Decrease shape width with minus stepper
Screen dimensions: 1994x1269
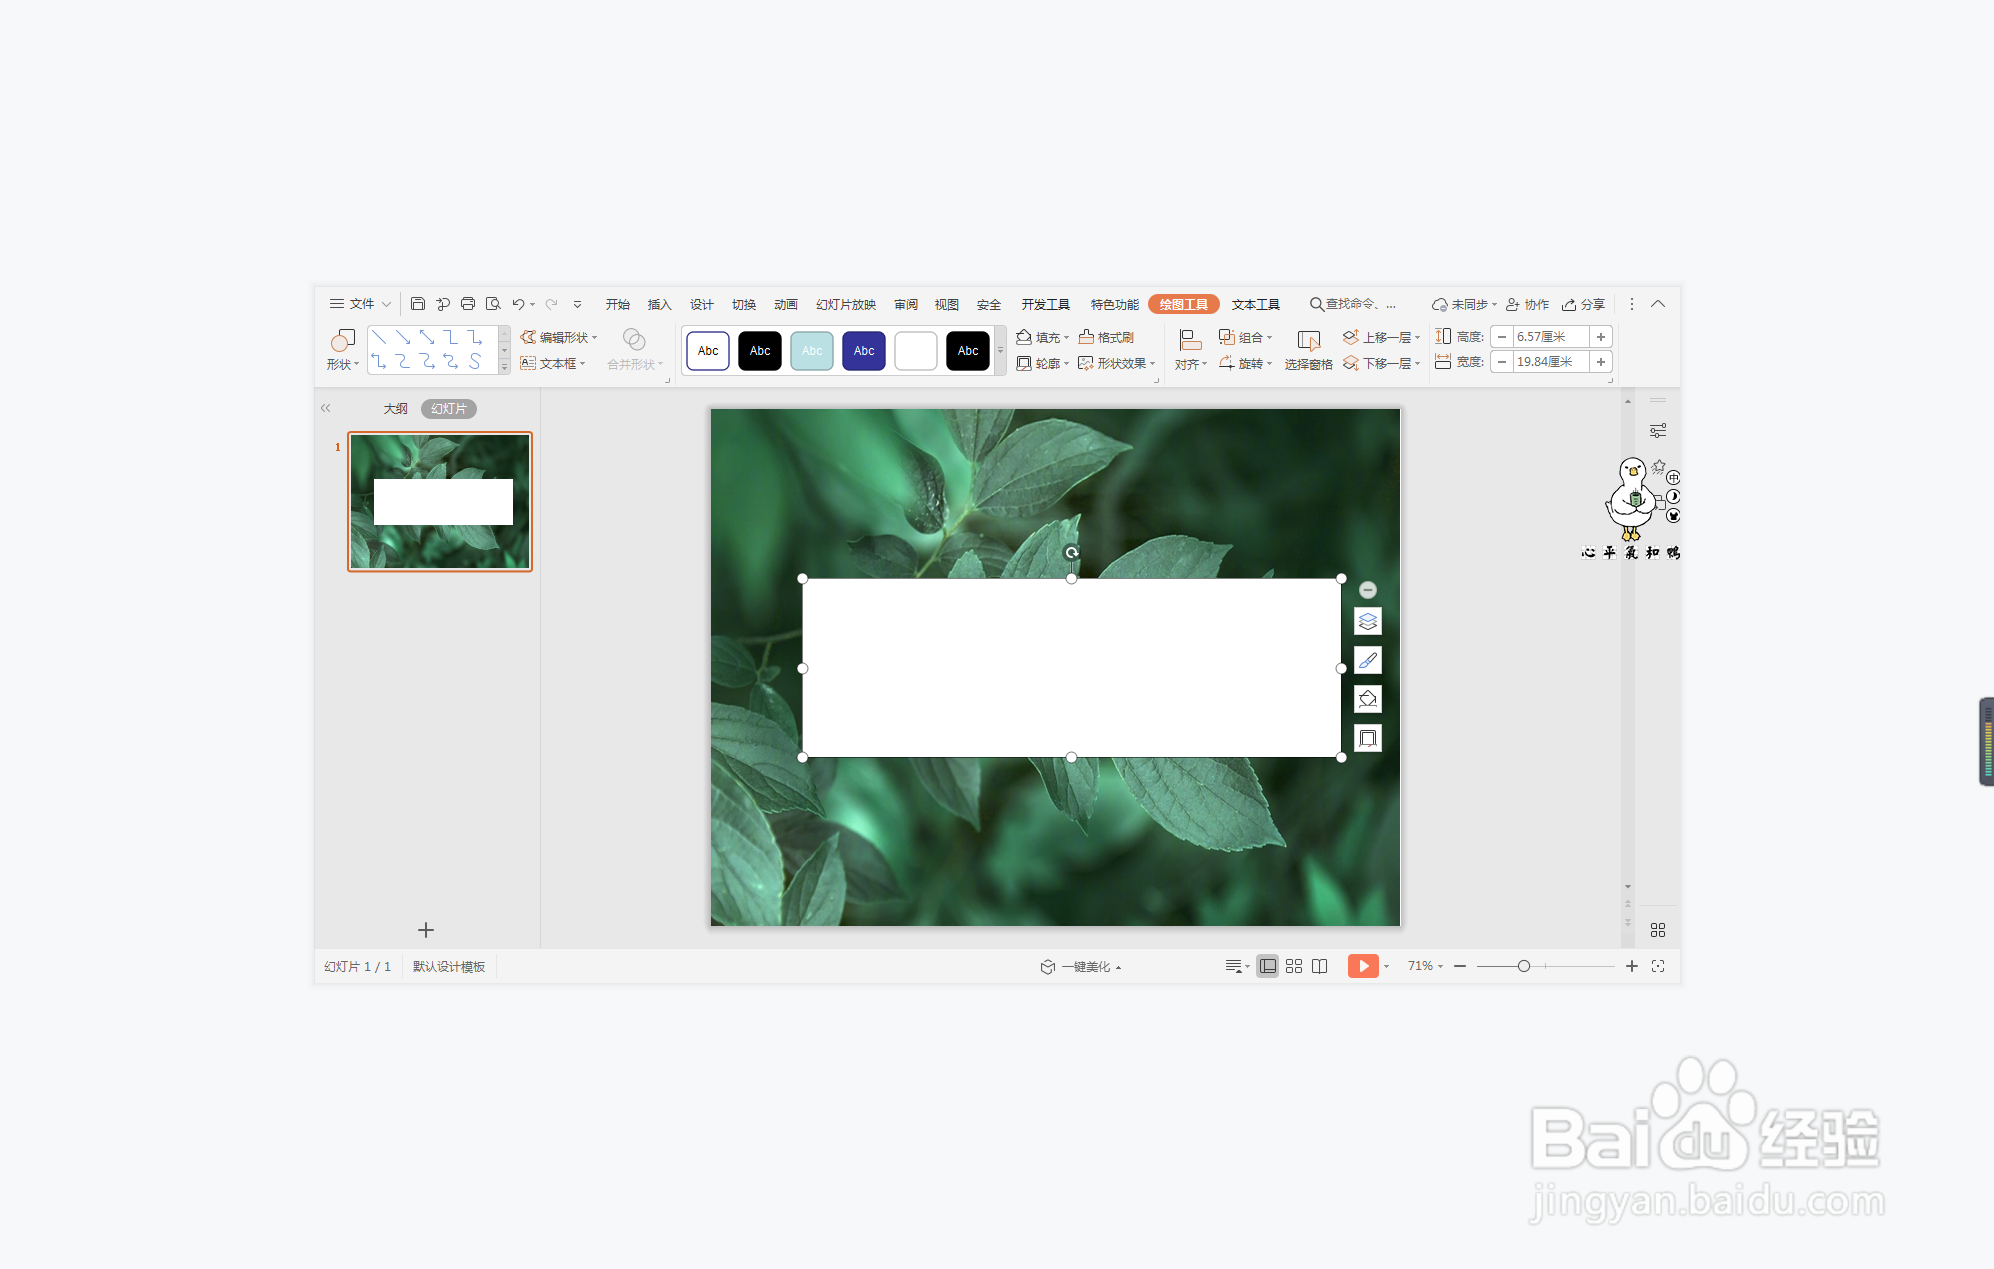tap(1502, 362)
